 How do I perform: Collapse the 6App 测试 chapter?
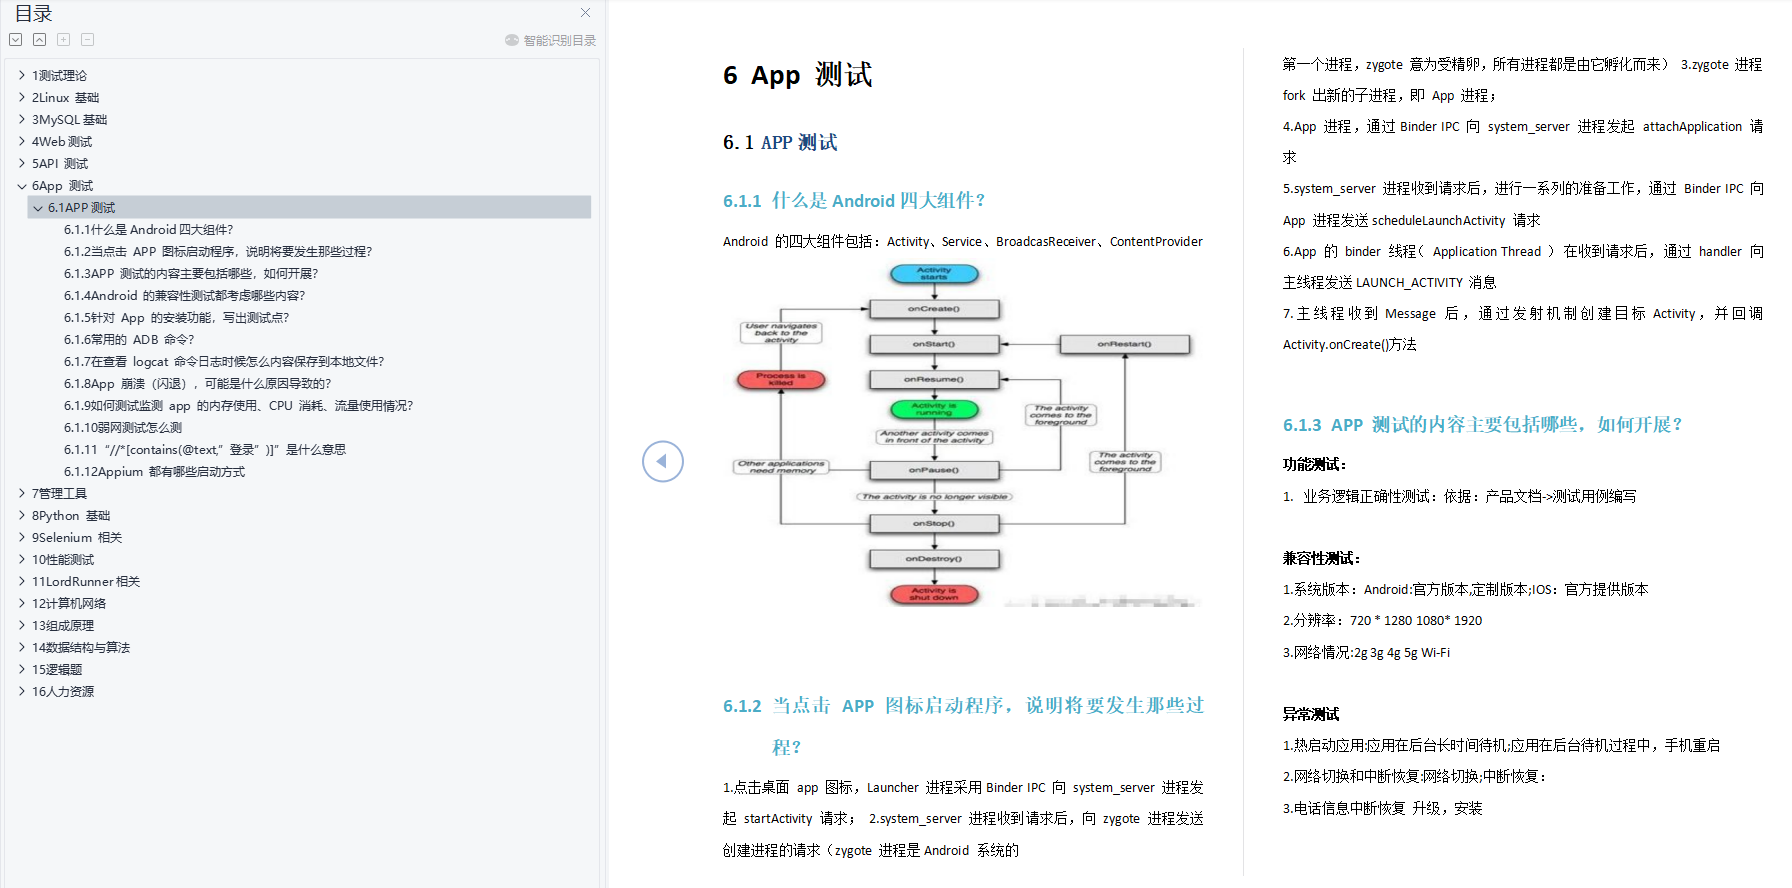point(22,185)
